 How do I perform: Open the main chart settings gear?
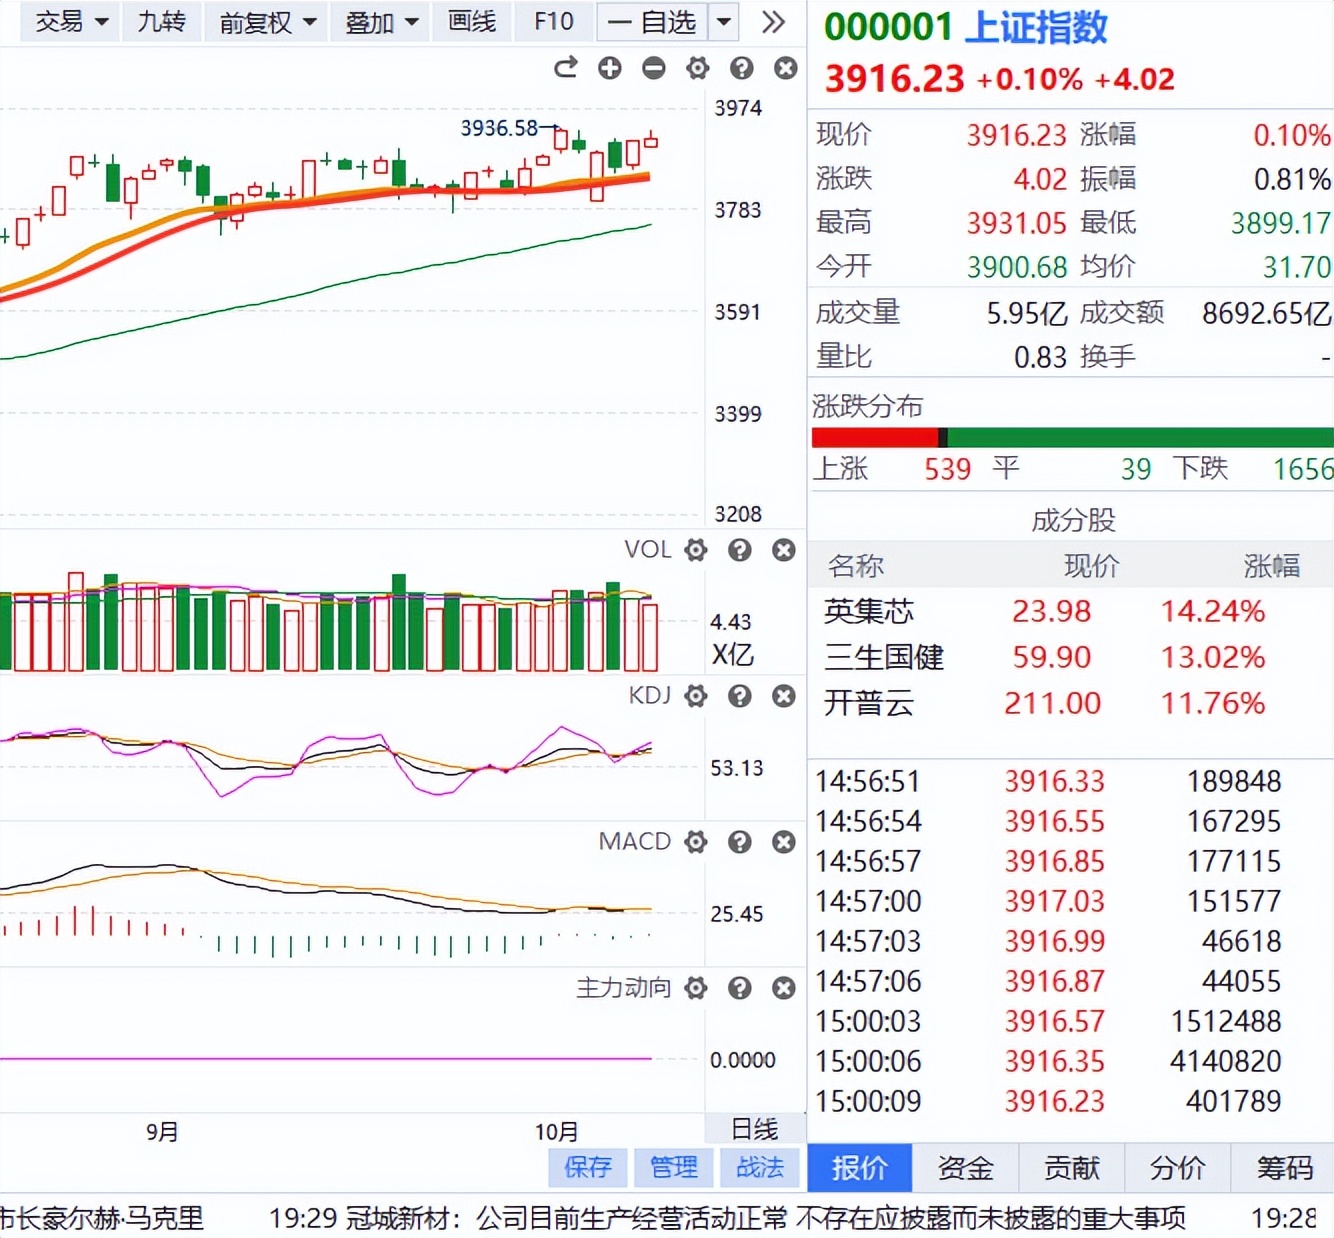[698, 68]
